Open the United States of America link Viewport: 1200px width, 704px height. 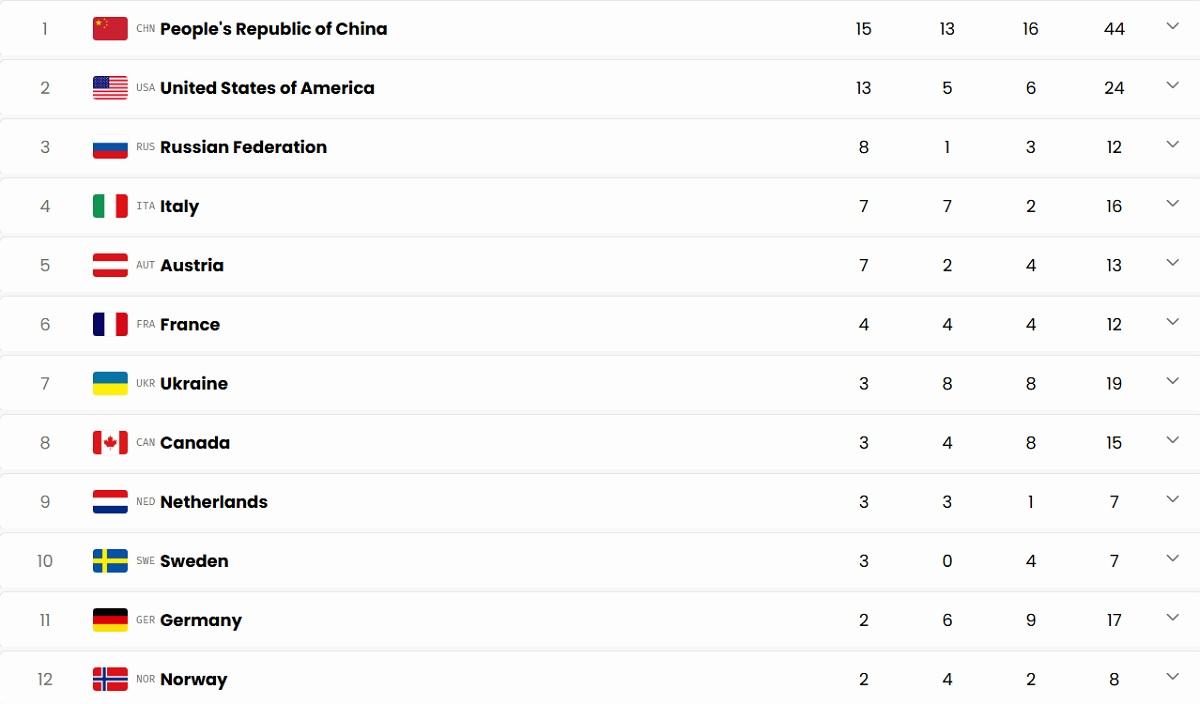(x=267, y=88)
